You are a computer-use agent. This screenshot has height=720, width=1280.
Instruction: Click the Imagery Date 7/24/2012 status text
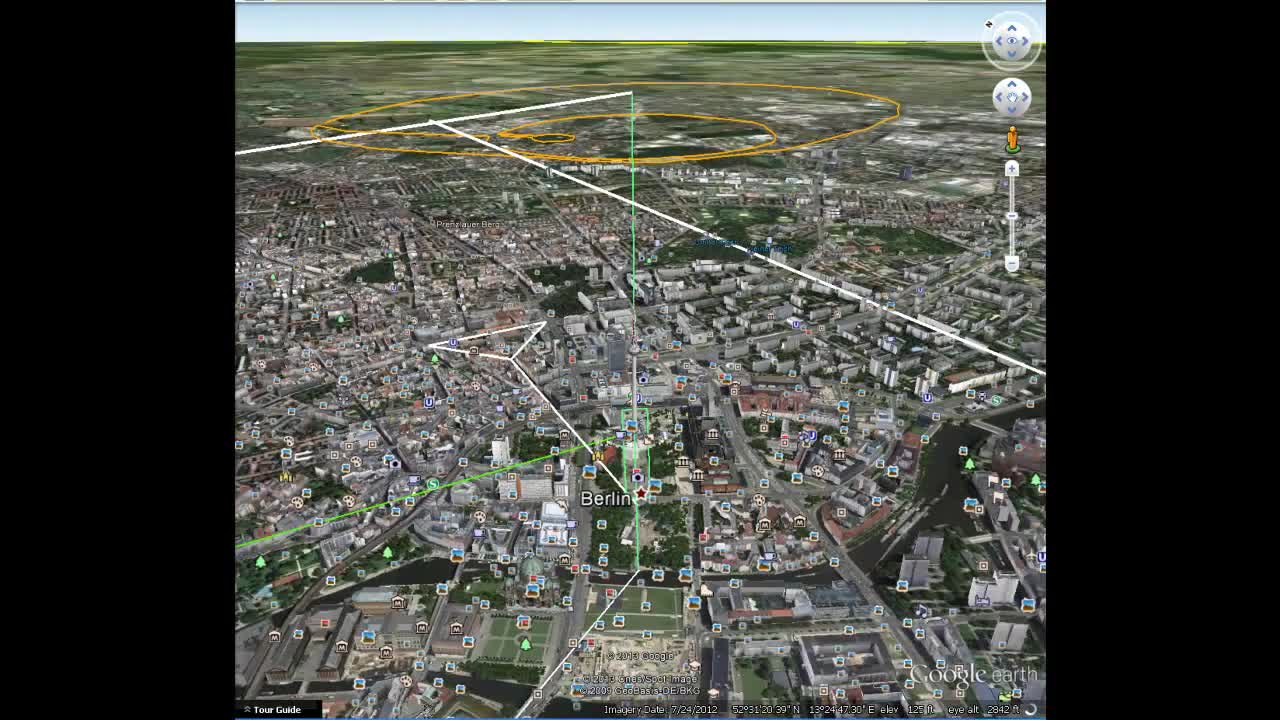pos(661,709)
